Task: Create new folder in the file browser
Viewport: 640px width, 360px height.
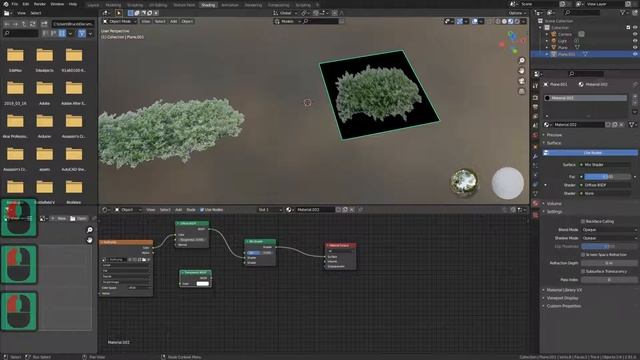Action: [x=44, y=24]
